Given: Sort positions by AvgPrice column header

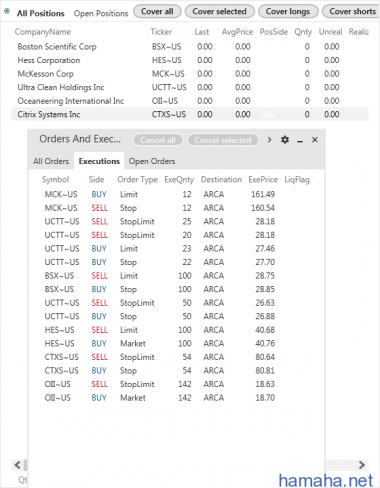Looking at the screenshot, I should click(237, 32).
